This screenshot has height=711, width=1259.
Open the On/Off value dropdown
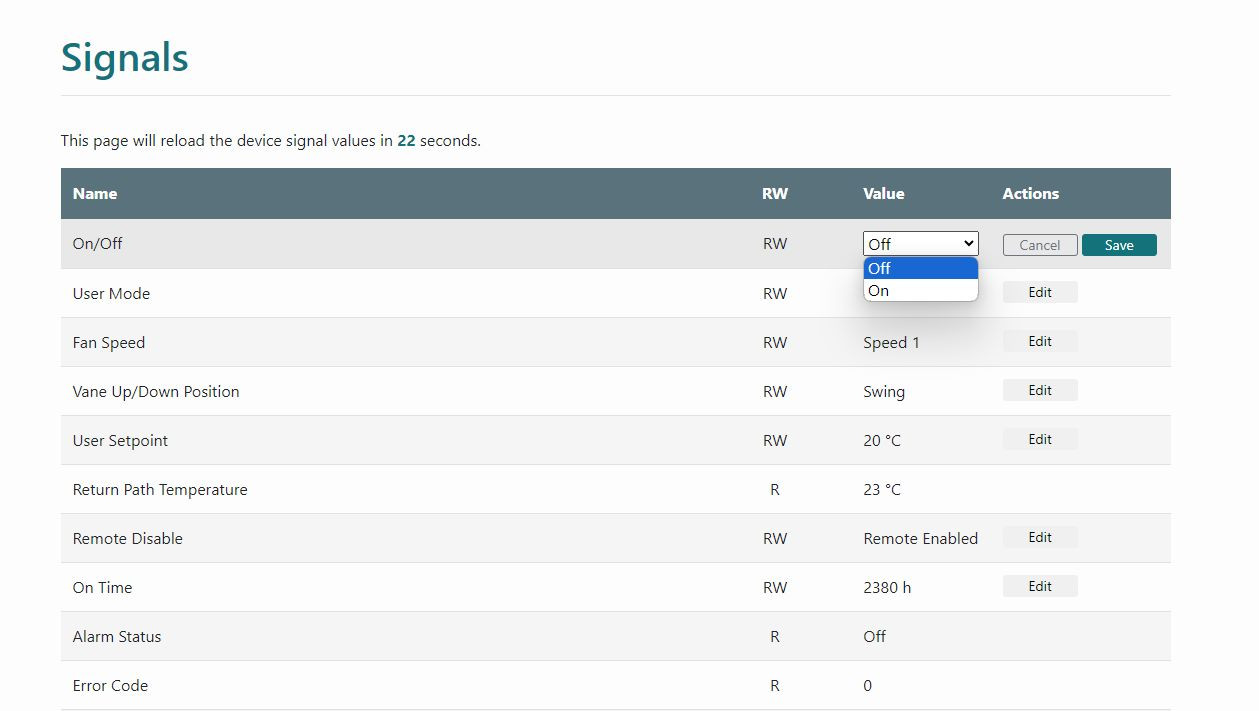(920, 244)
